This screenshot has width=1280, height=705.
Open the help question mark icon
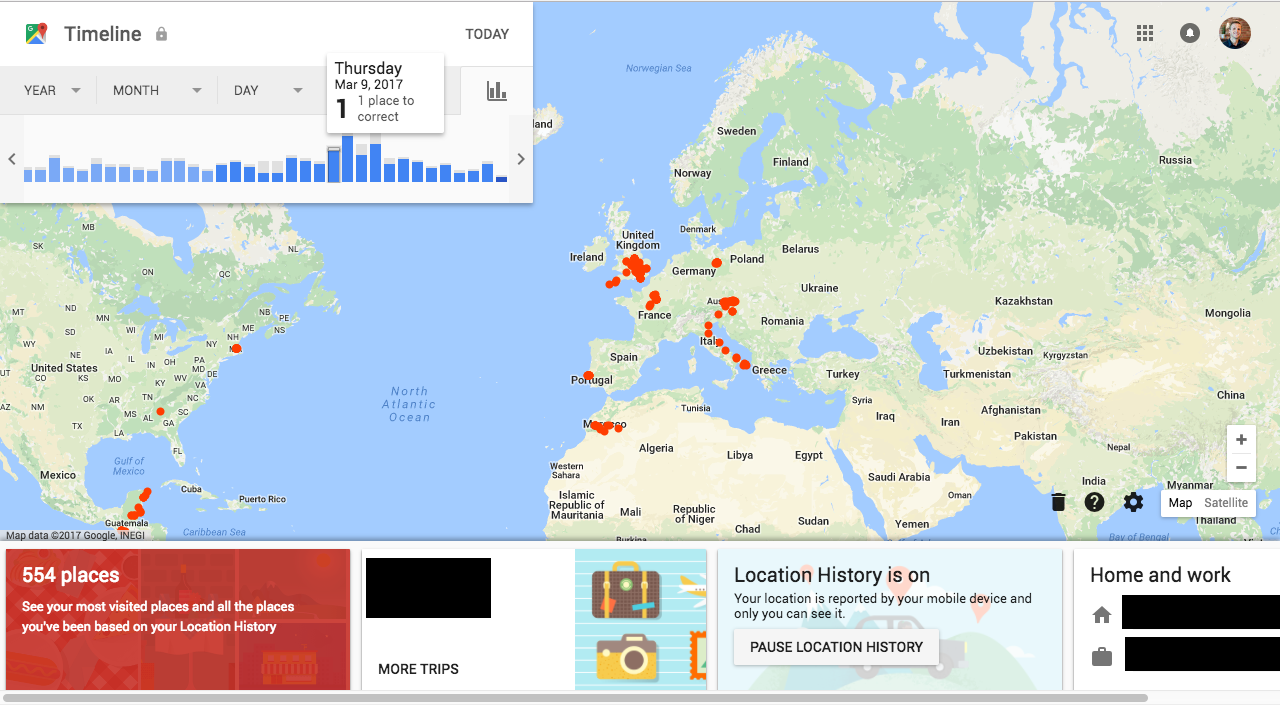click(1095, 502)
